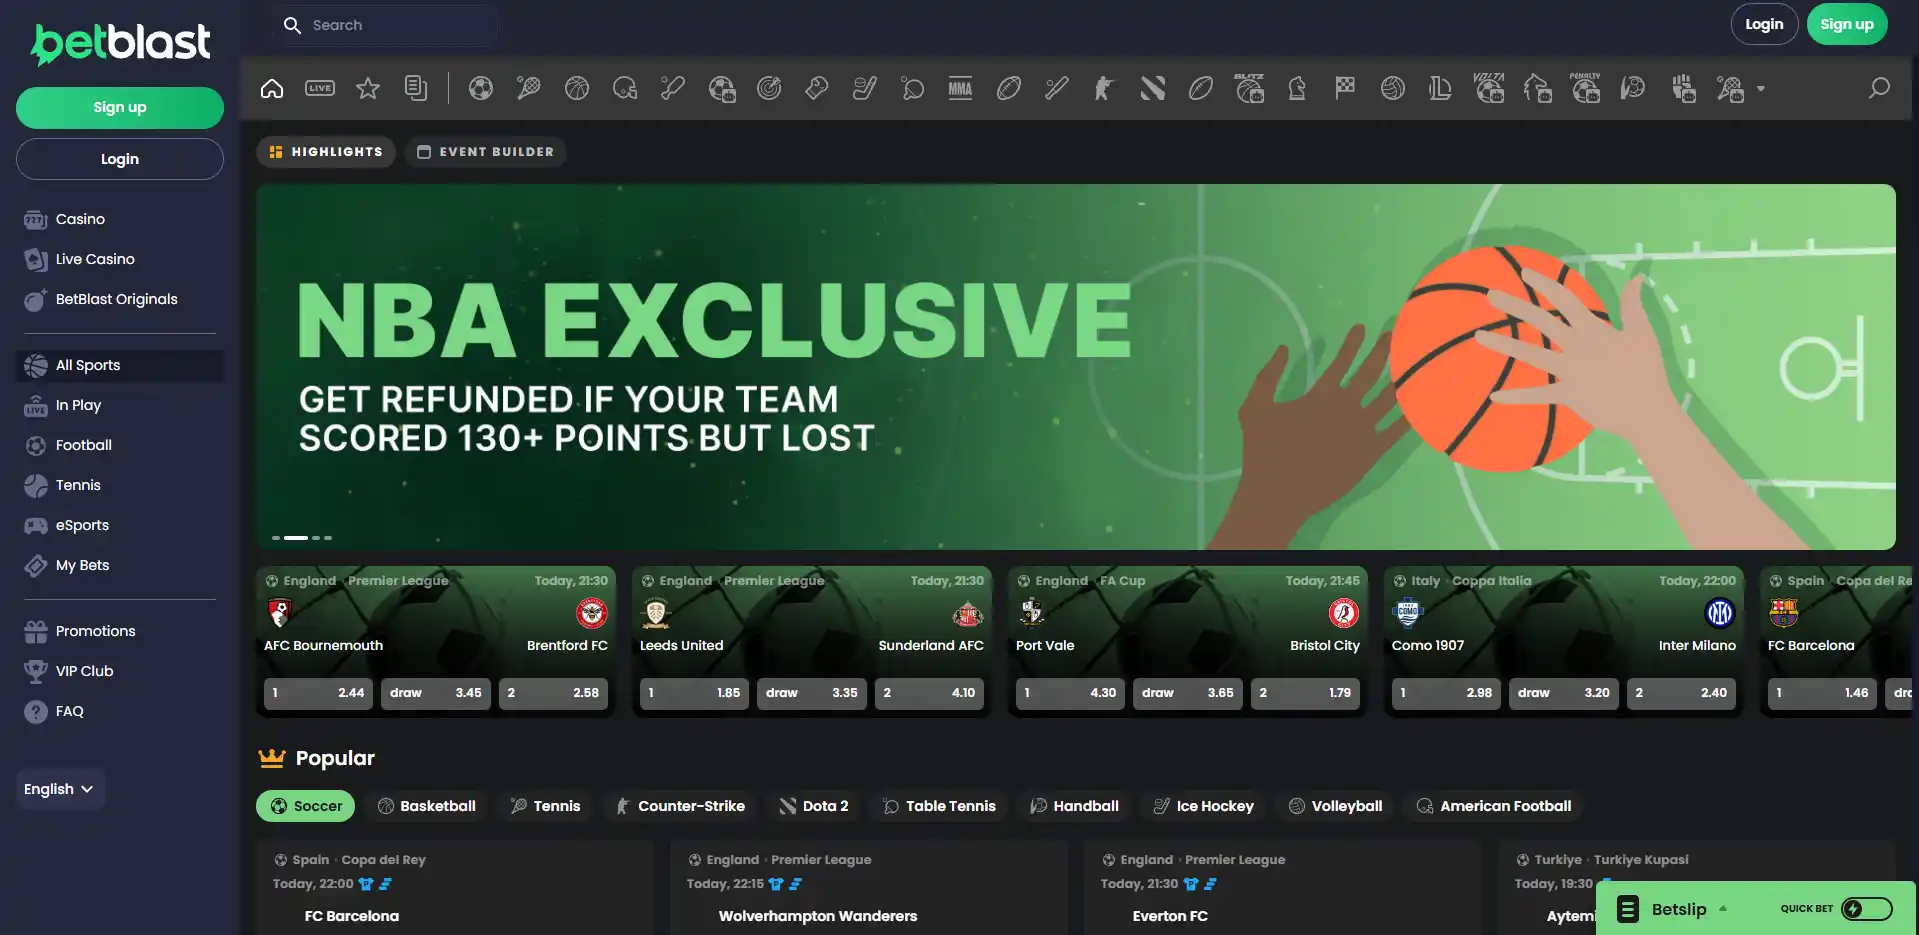Image resolution: width=1919 pixels, height=935 pixels.
Task: Click the green Sign up button in sidebar
Action: pos(120,108)
